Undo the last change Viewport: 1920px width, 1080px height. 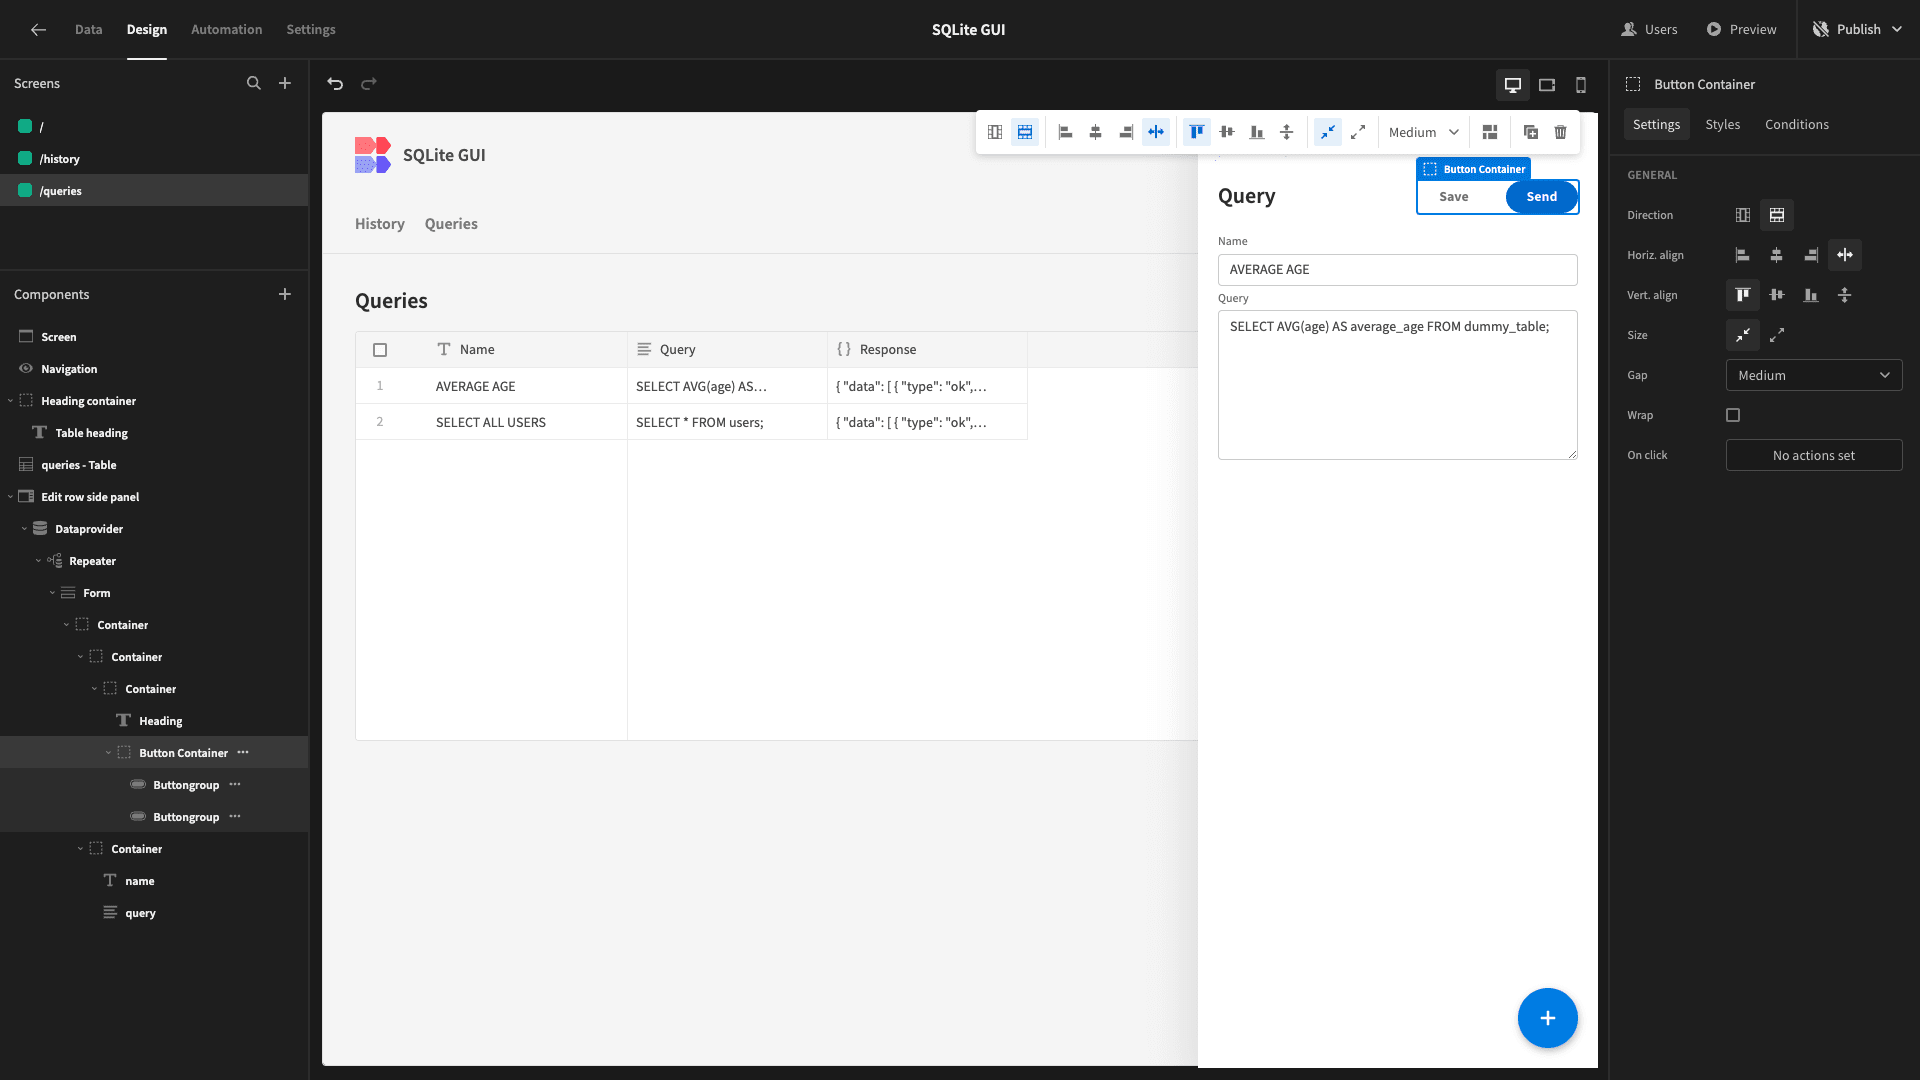[x=335, y=84]
